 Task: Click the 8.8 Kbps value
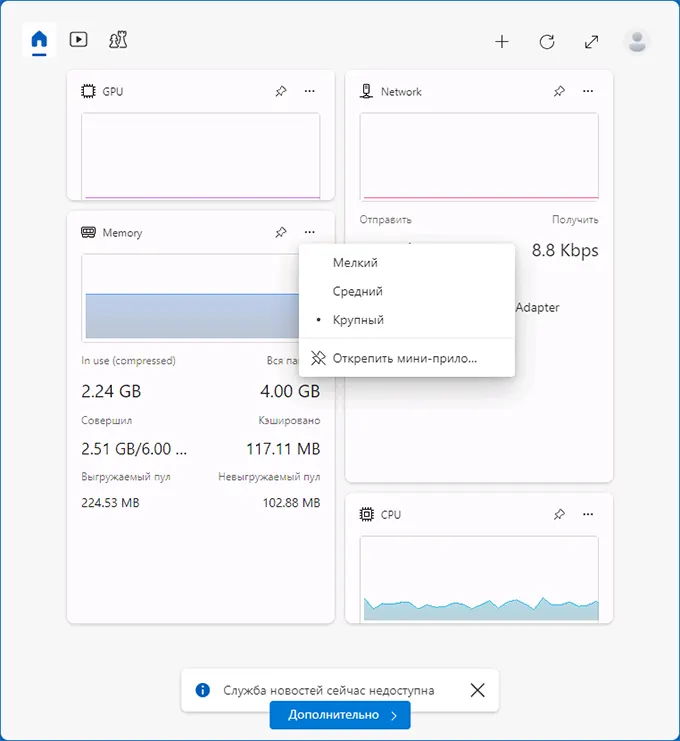pos(565,250)
